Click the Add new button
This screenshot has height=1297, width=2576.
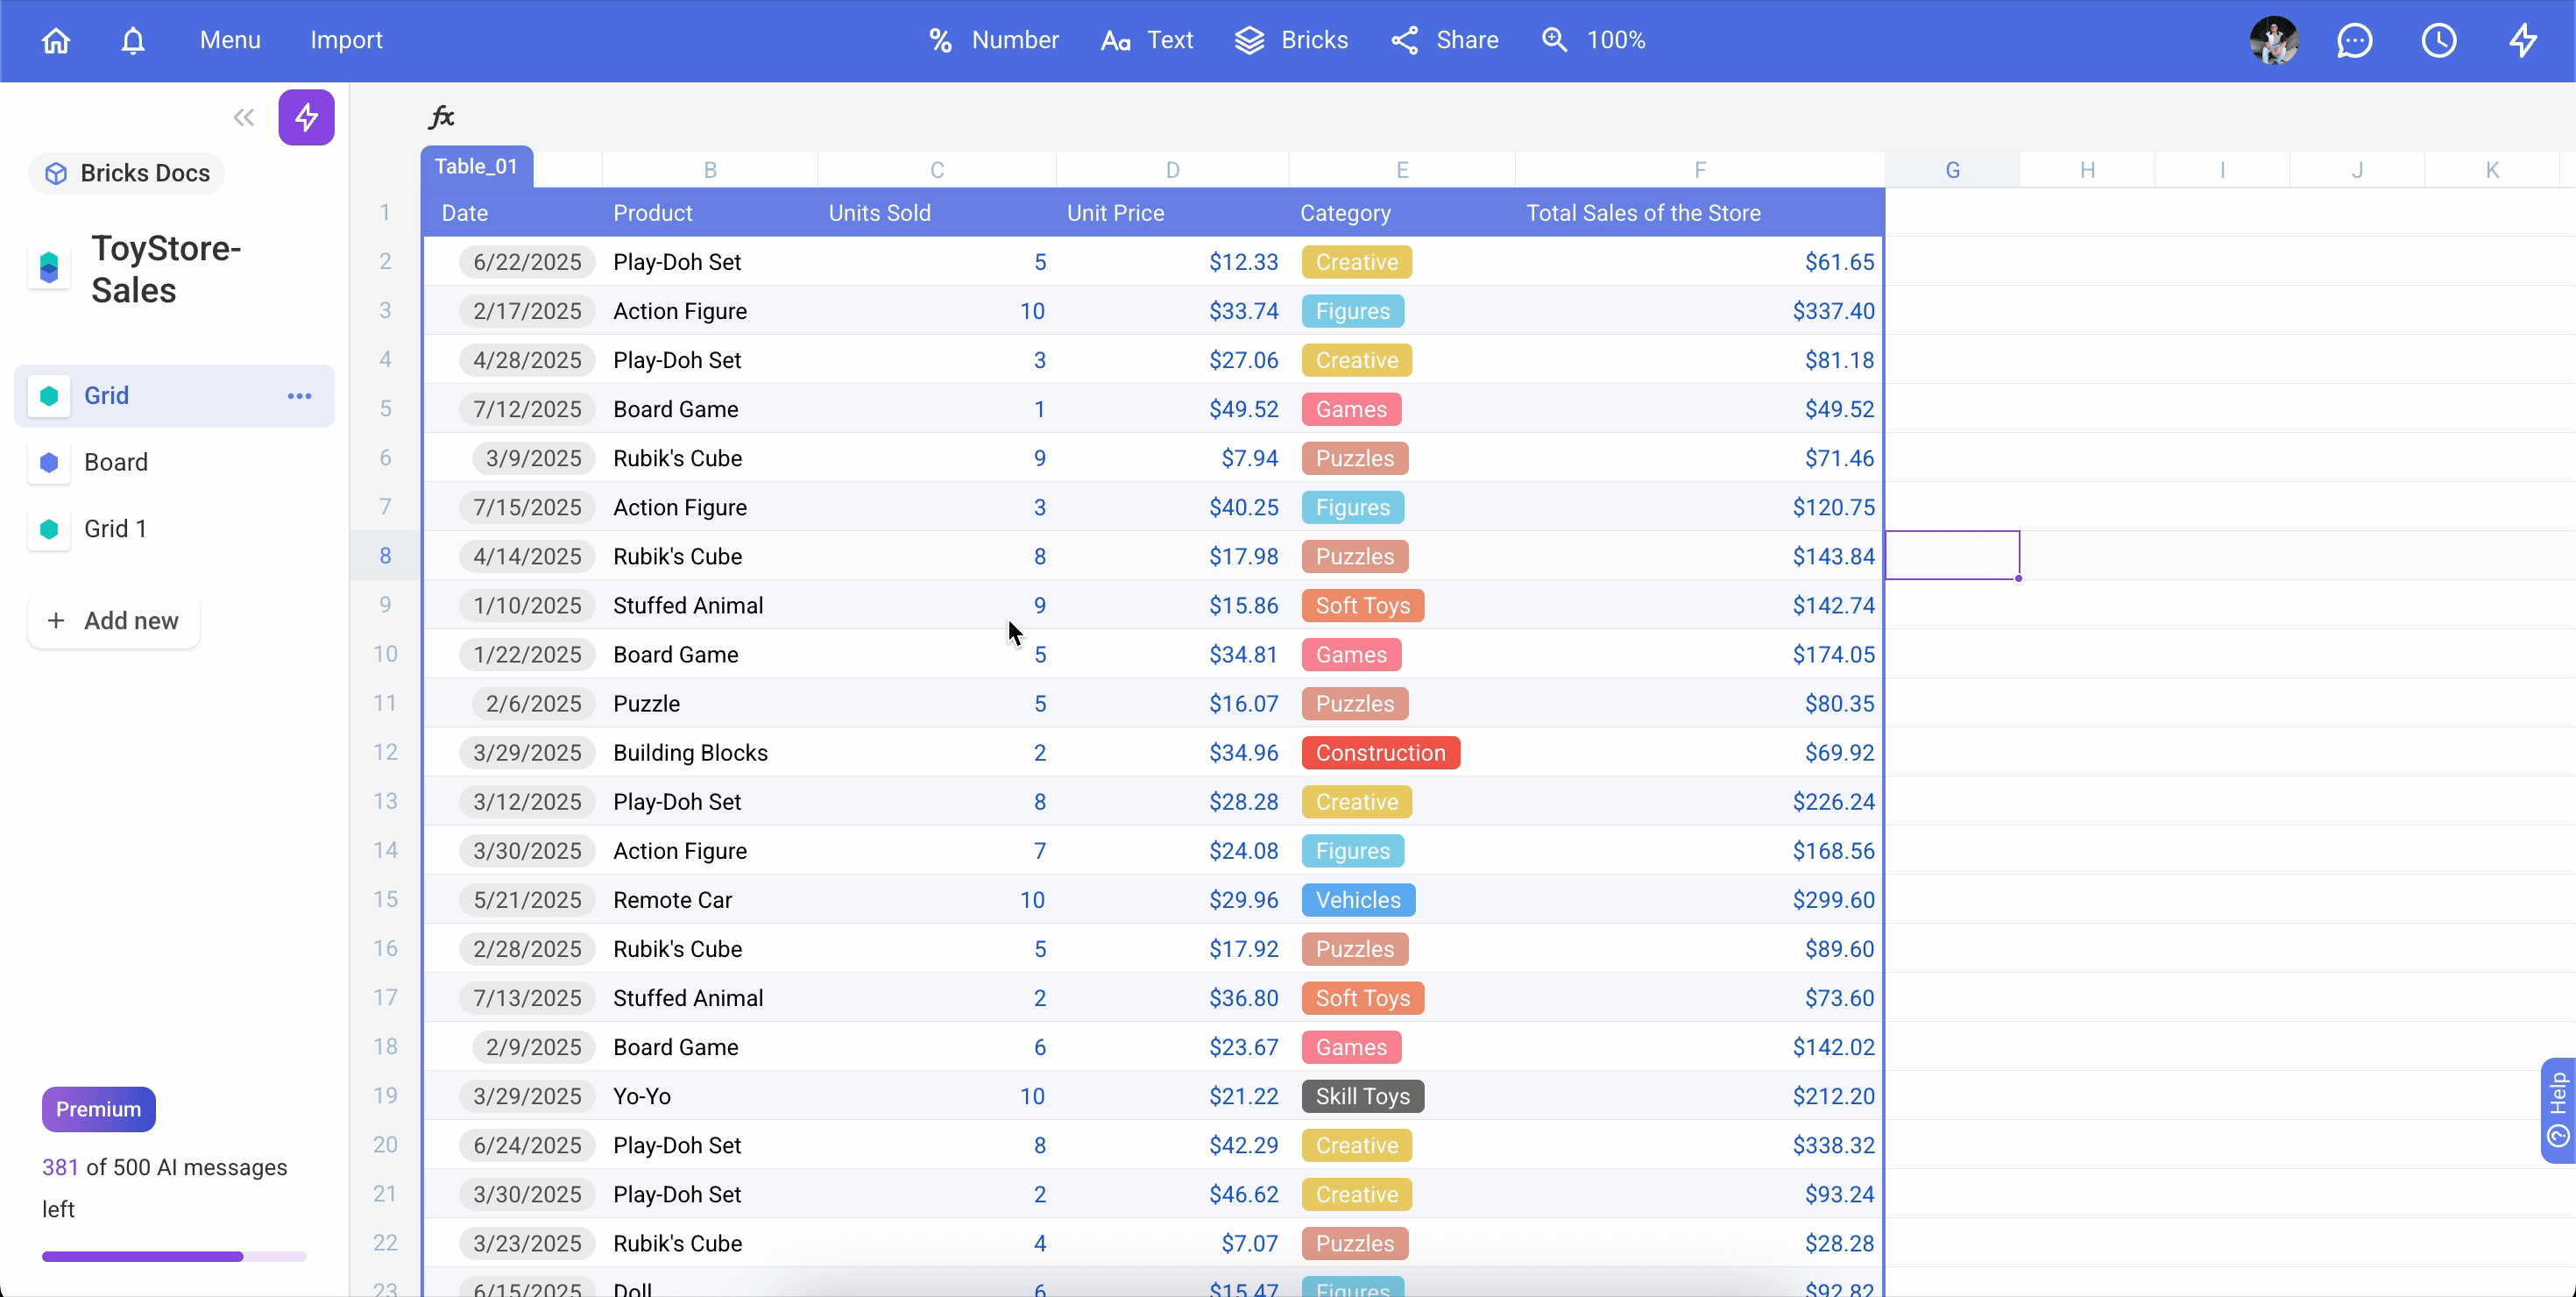point(113,621)
